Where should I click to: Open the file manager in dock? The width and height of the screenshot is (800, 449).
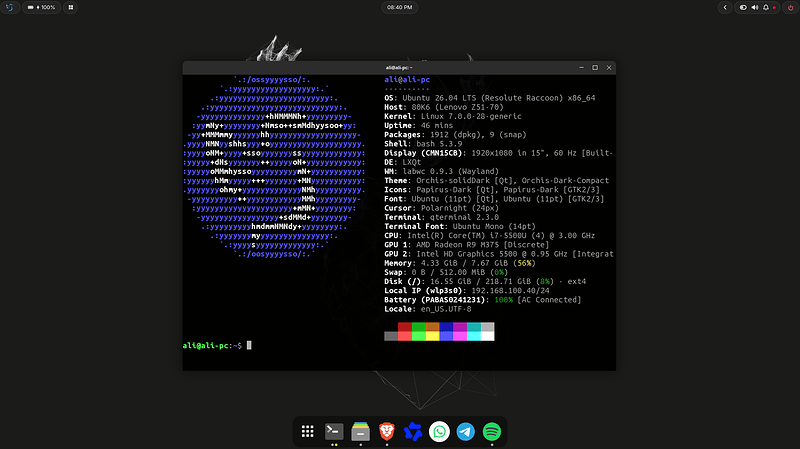(361, 432)
